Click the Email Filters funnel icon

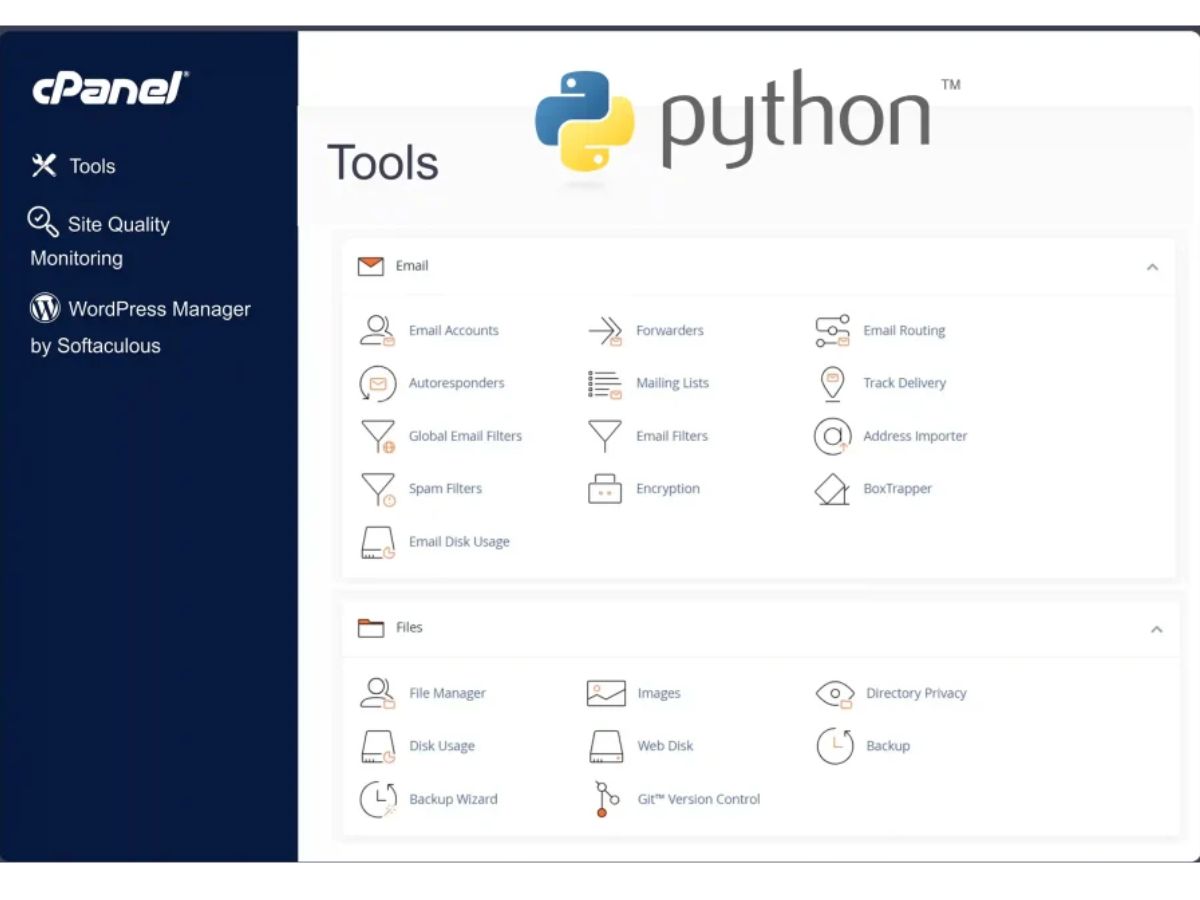point(605,437)
